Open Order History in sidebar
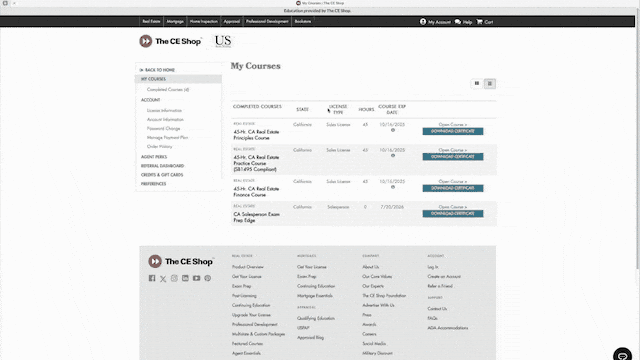This screenshot has height=360, width=640. 159,147
